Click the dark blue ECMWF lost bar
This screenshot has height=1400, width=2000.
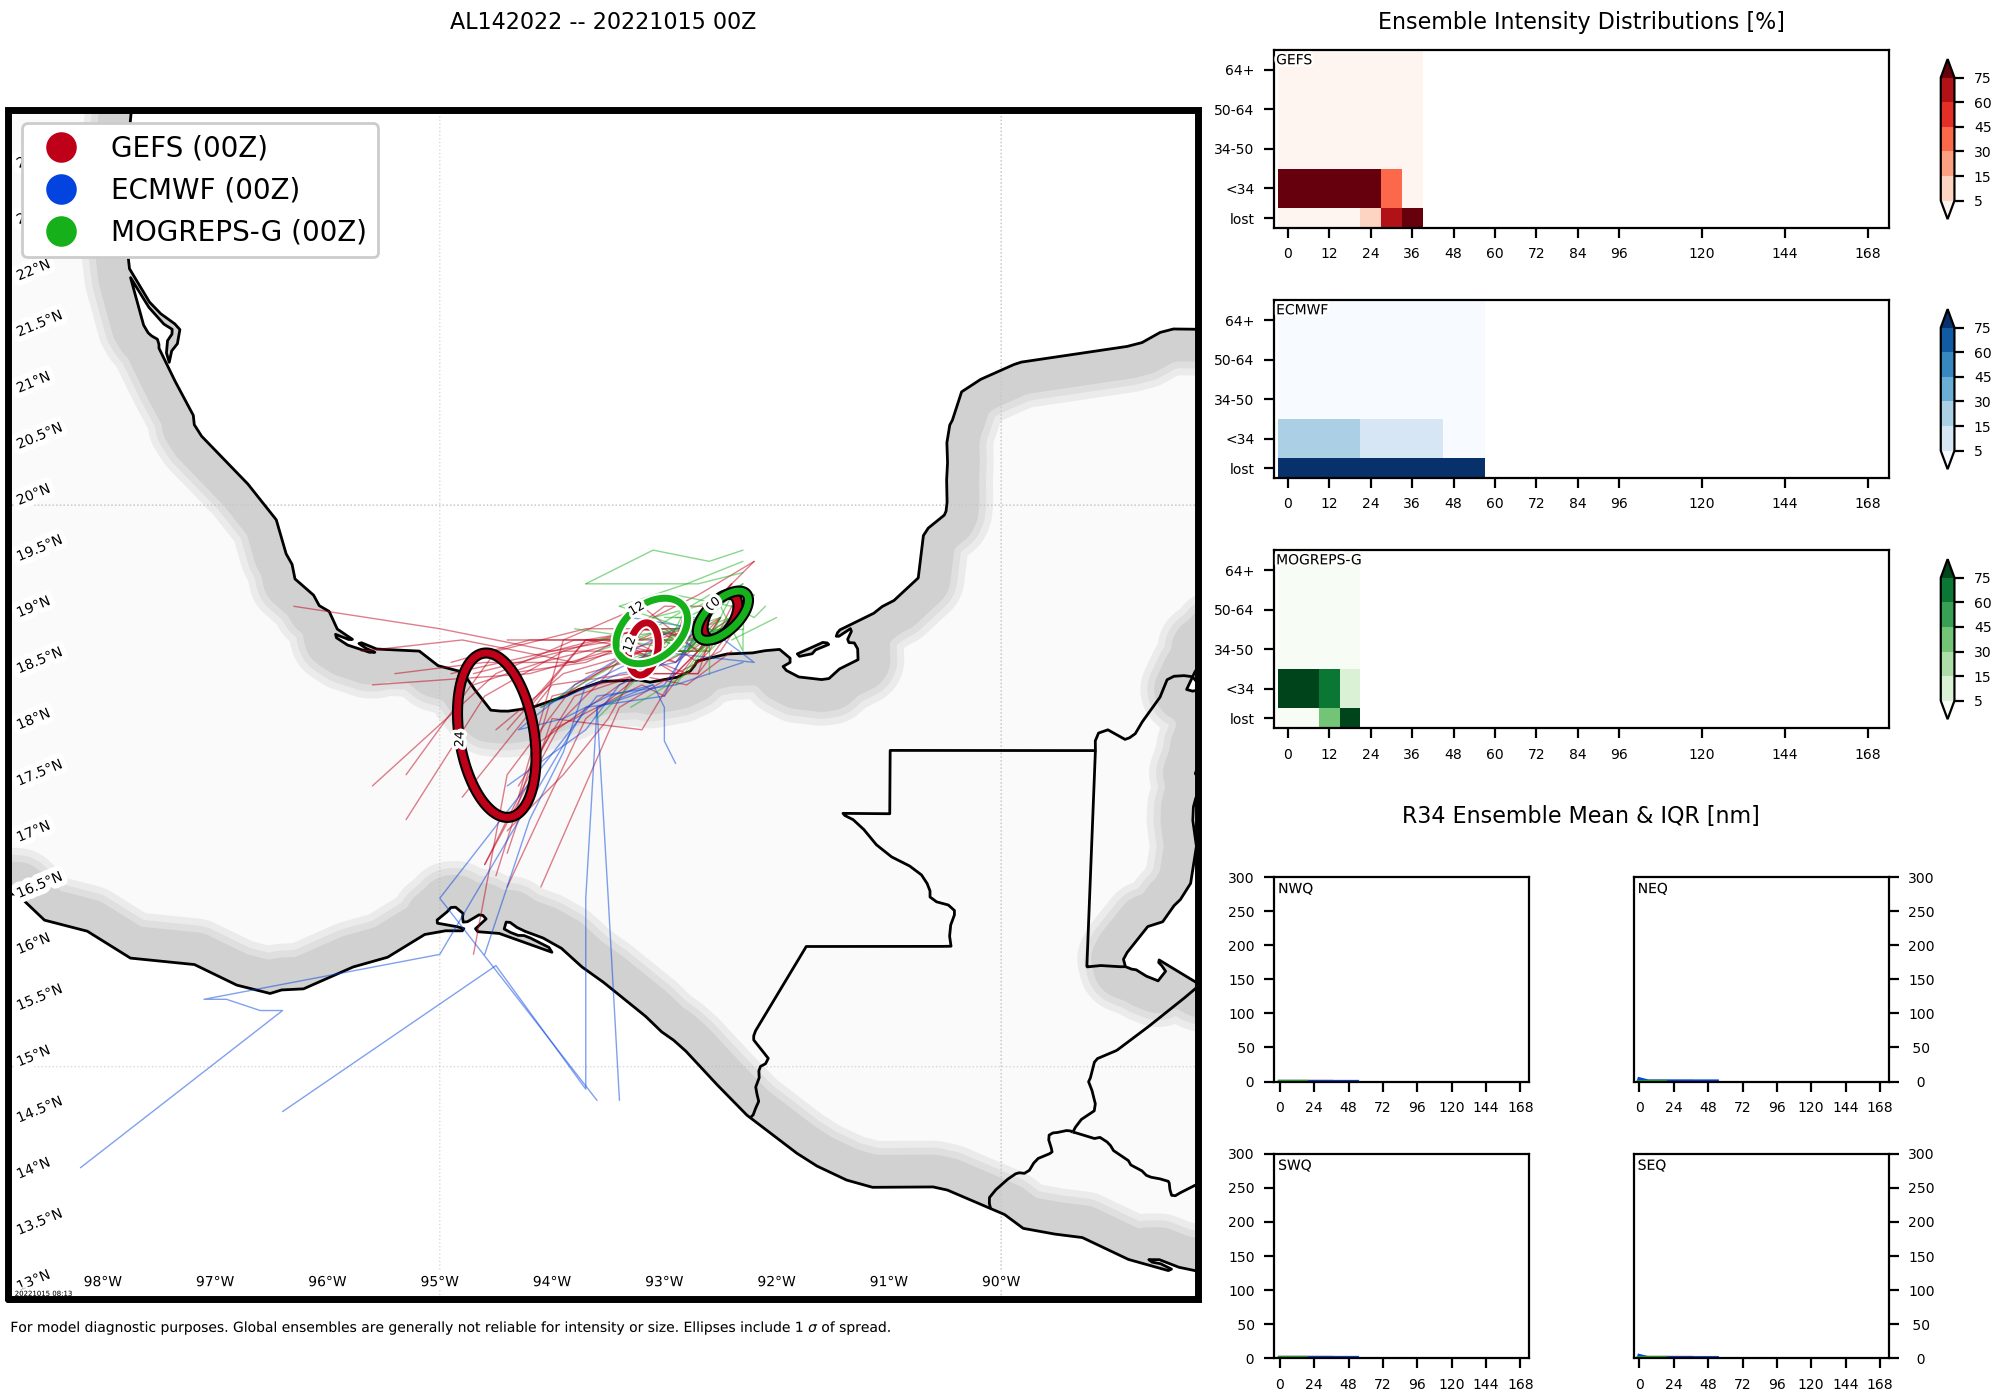[1380, 468]
